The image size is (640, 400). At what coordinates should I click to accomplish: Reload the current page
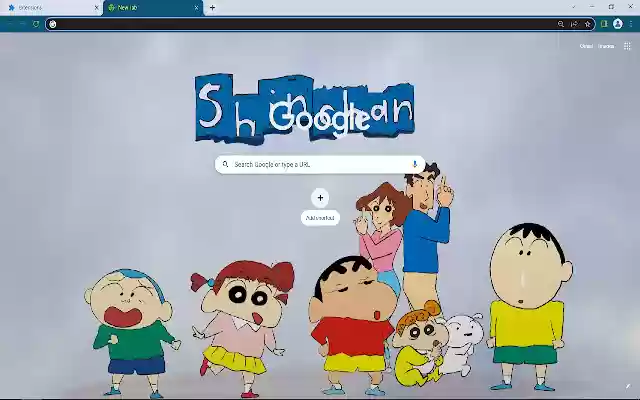[36, 24]
